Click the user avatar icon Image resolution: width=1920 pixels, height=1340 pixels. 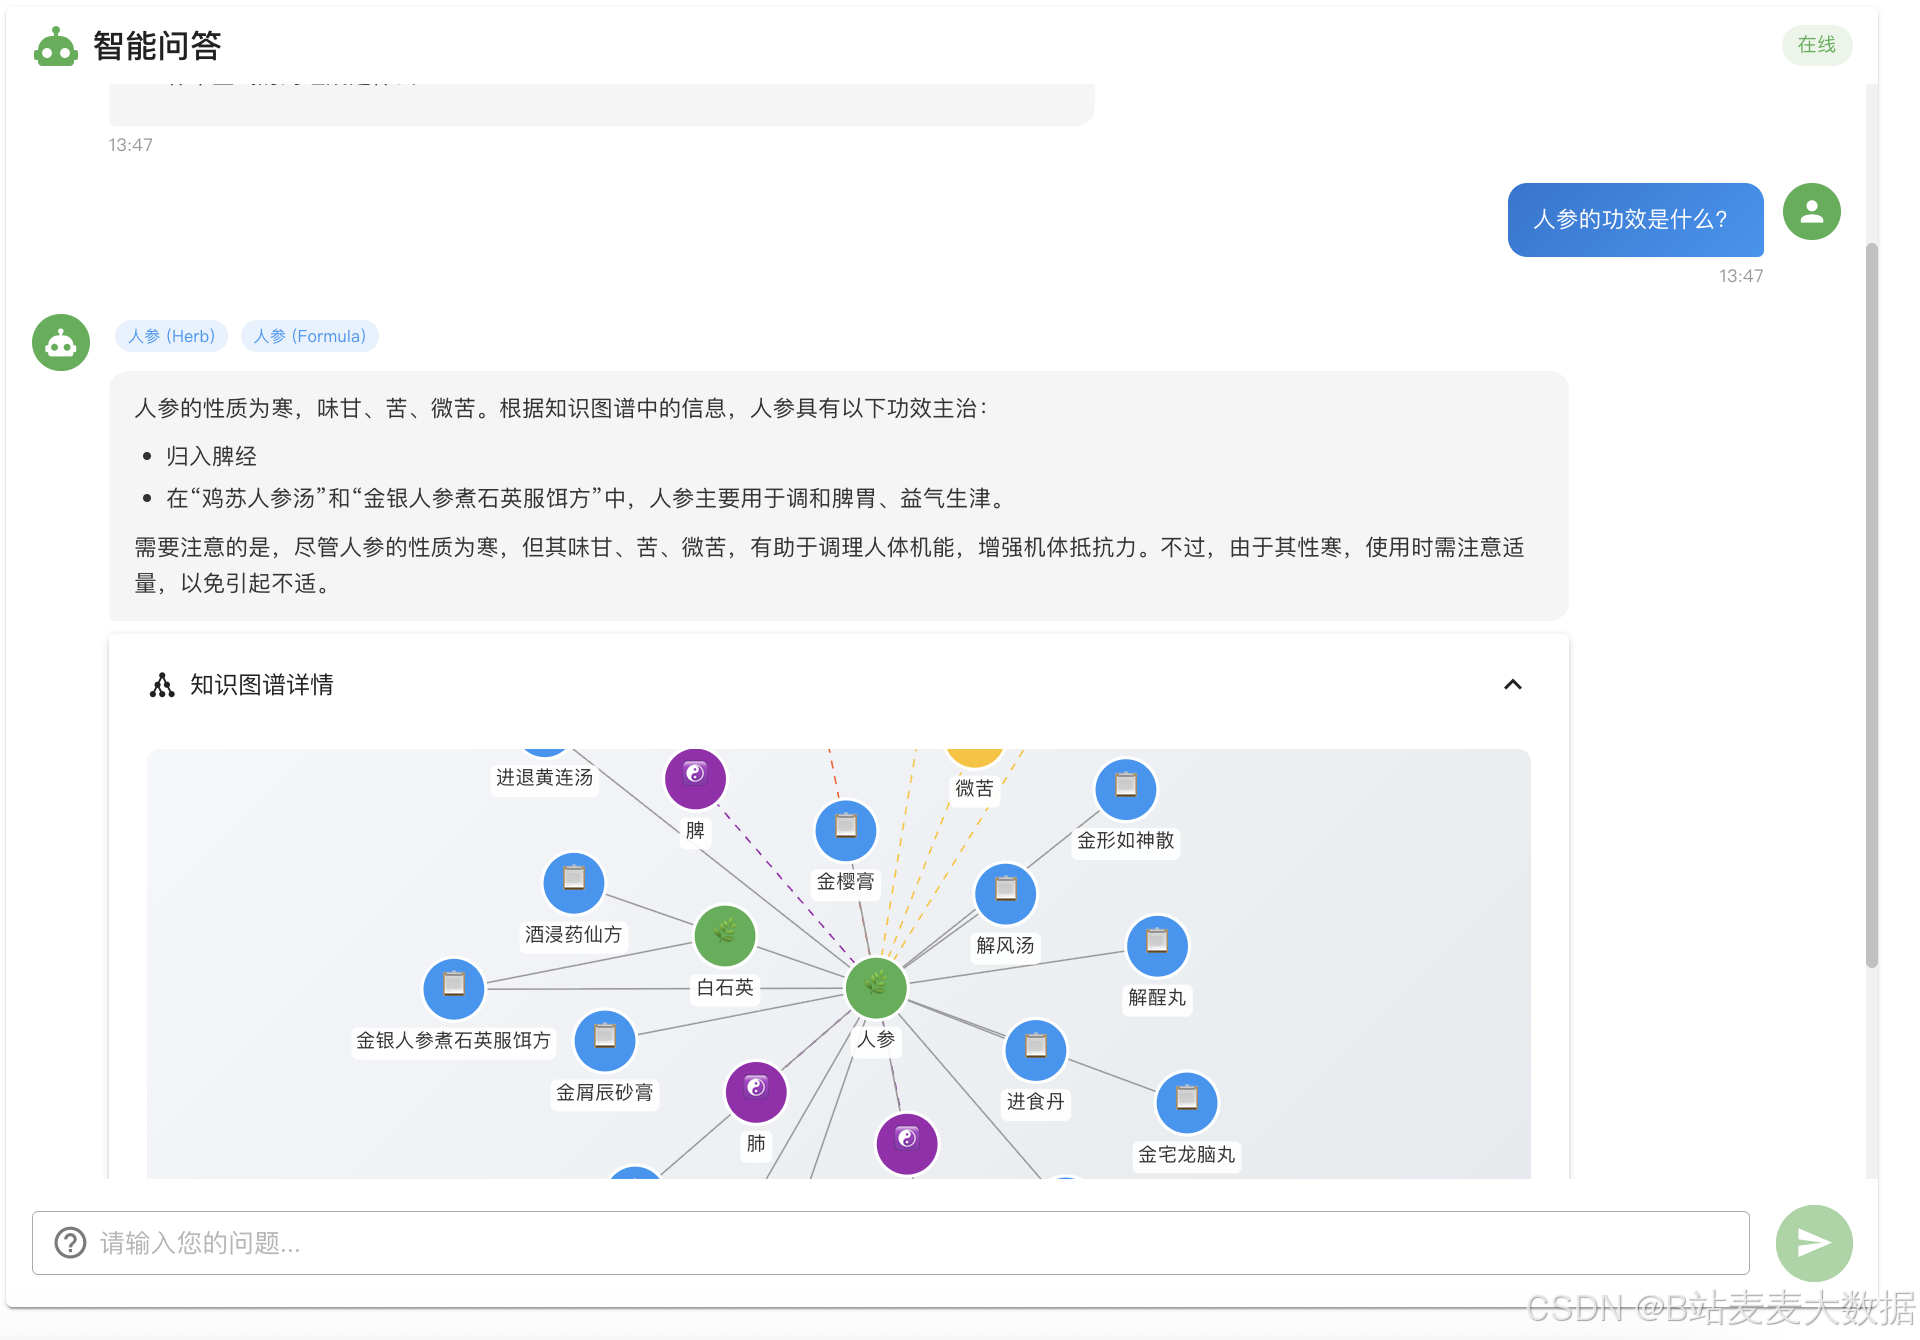pos(1811,212)
